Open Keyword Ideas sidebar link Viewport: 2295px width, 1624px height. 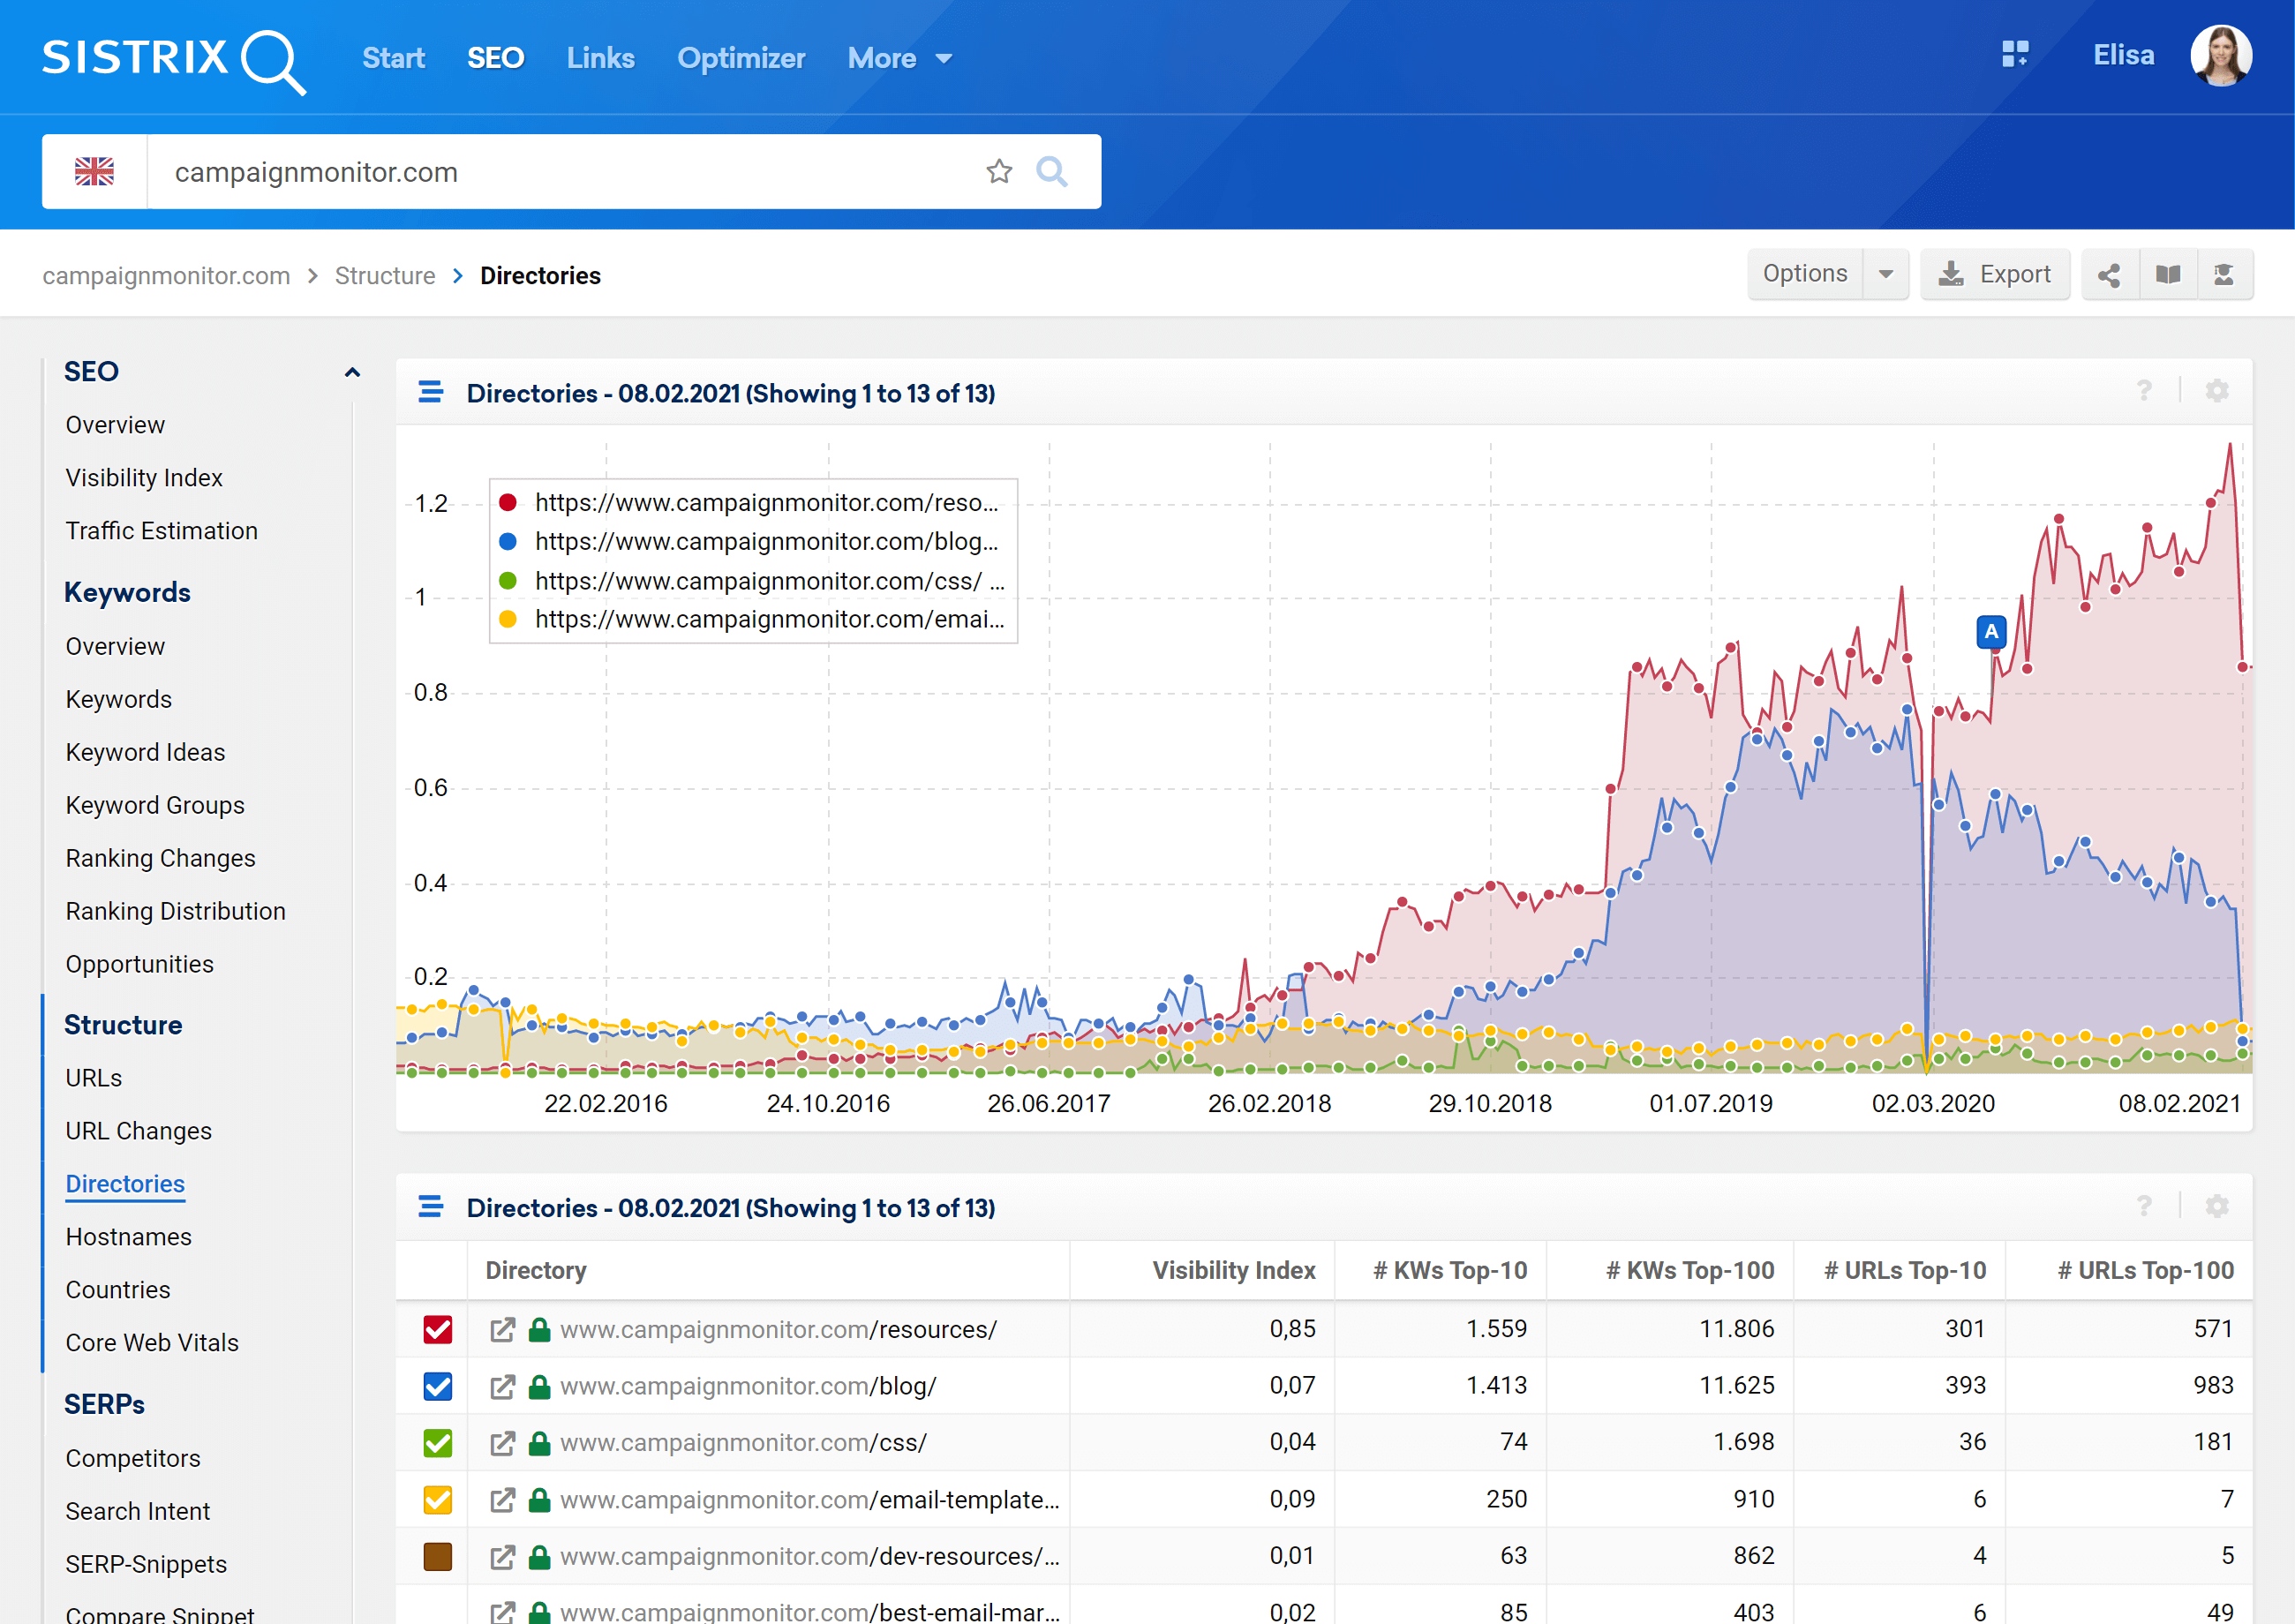145,753
